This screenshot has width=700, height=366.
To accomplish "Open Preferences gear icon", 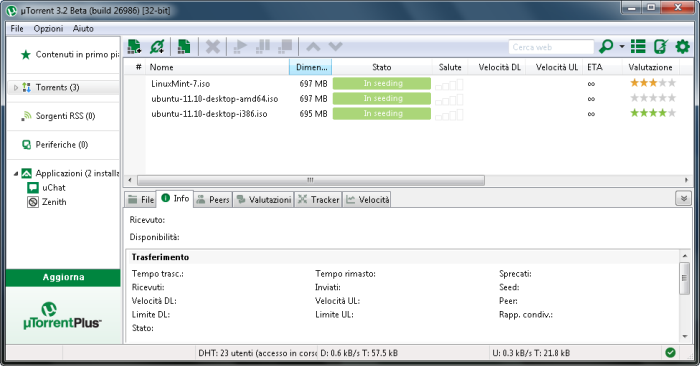I will point(682,46).
